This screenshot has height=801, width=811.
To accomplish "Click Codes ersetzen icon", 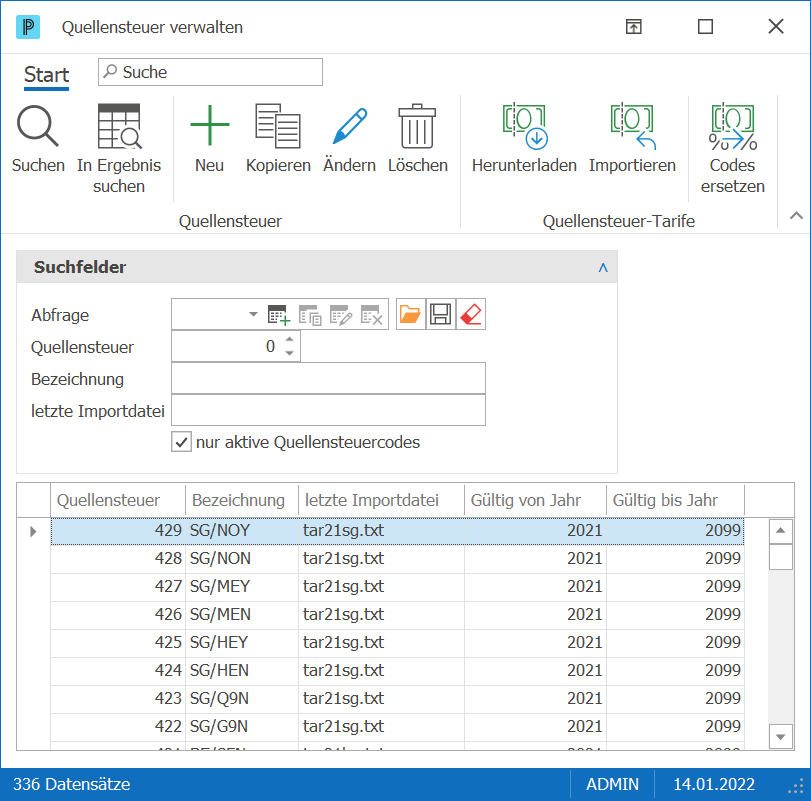I will click(732, 127).
